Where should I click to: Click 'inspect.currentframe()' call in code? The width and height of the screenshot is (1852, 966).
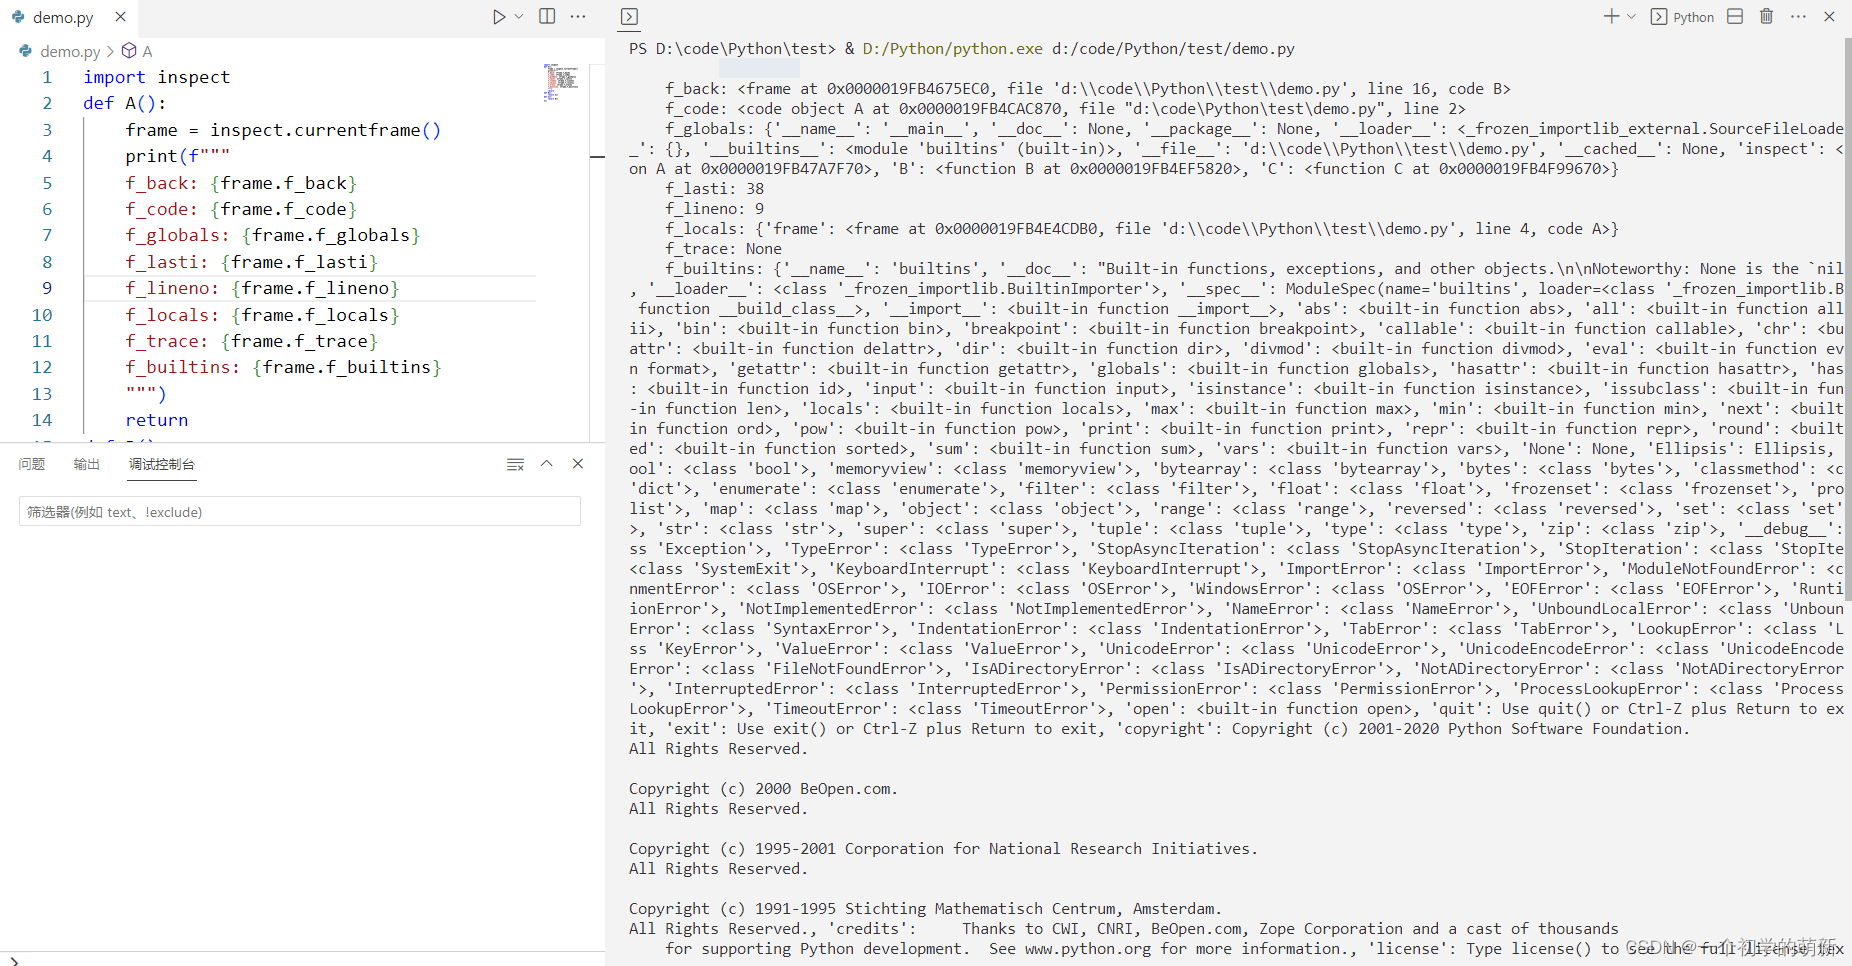pyautogui.click(x=325, y=130)
